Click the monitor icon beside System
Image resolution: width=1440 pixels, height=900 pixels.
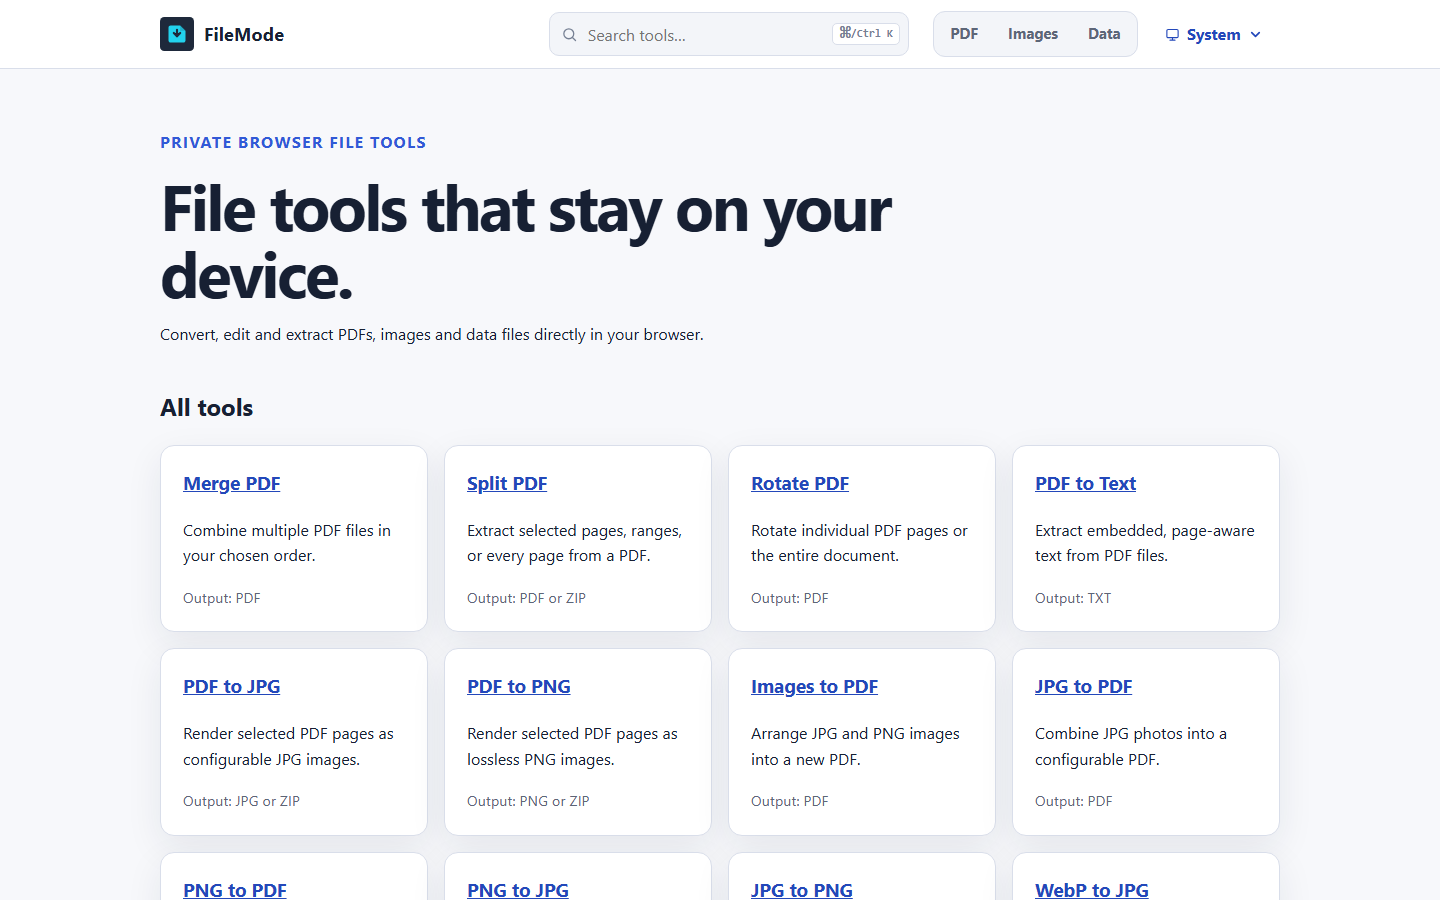1172,35
